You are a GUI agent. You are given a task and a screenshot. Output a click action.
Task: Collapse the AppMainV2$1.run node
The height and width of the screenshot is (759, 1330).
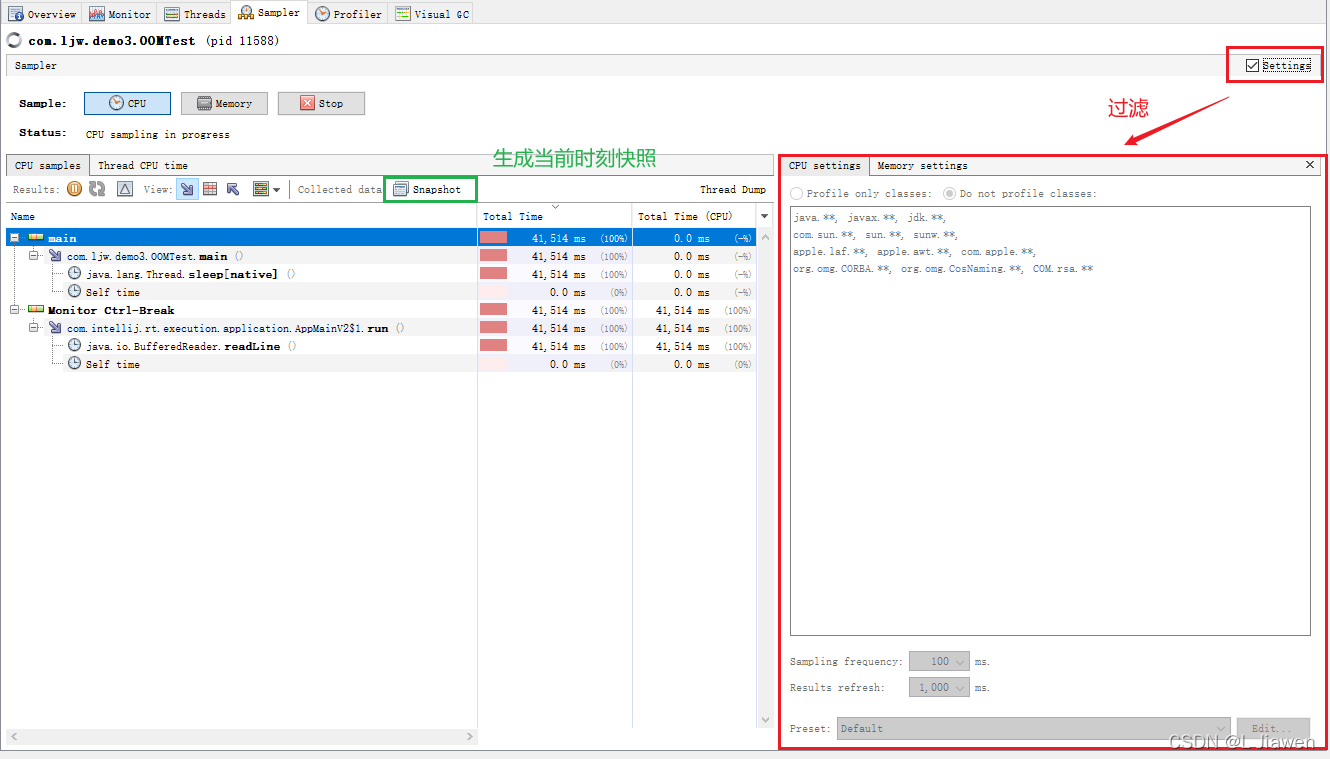click(34, 328)
